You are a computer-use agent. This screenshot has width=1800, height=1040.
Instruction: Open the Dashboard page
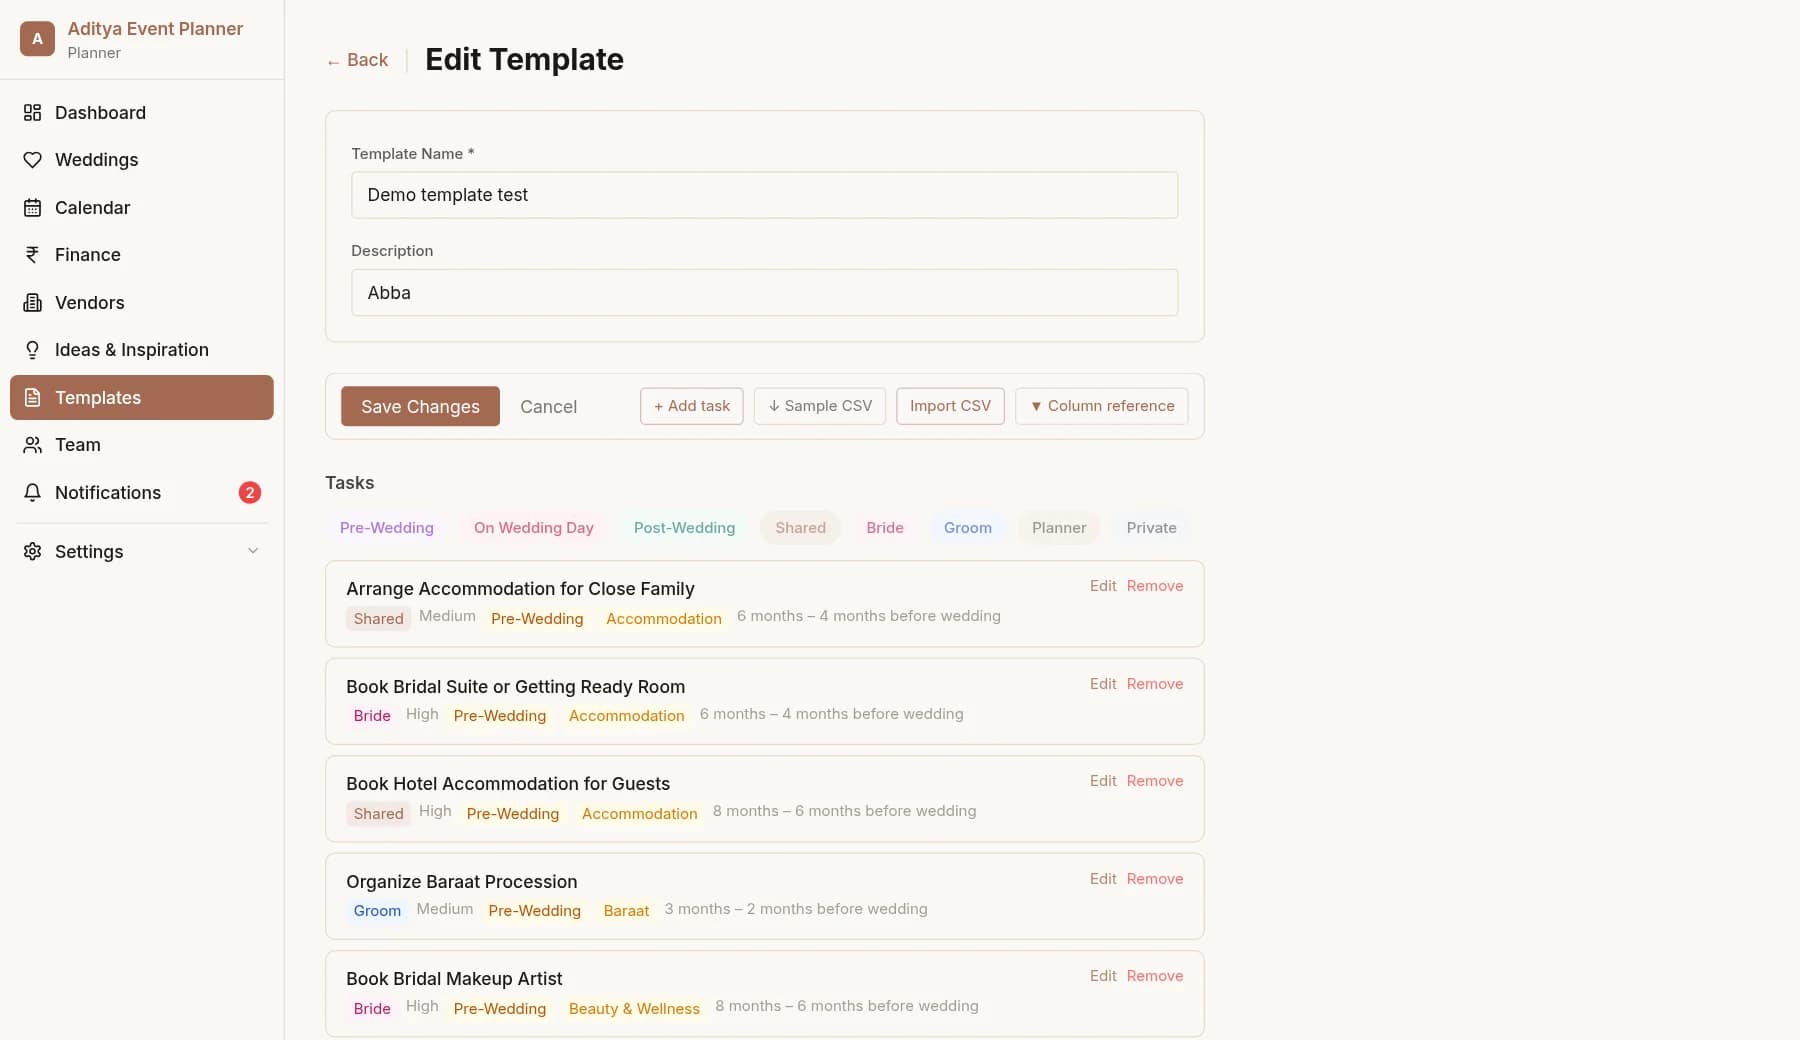coord(141,112)
